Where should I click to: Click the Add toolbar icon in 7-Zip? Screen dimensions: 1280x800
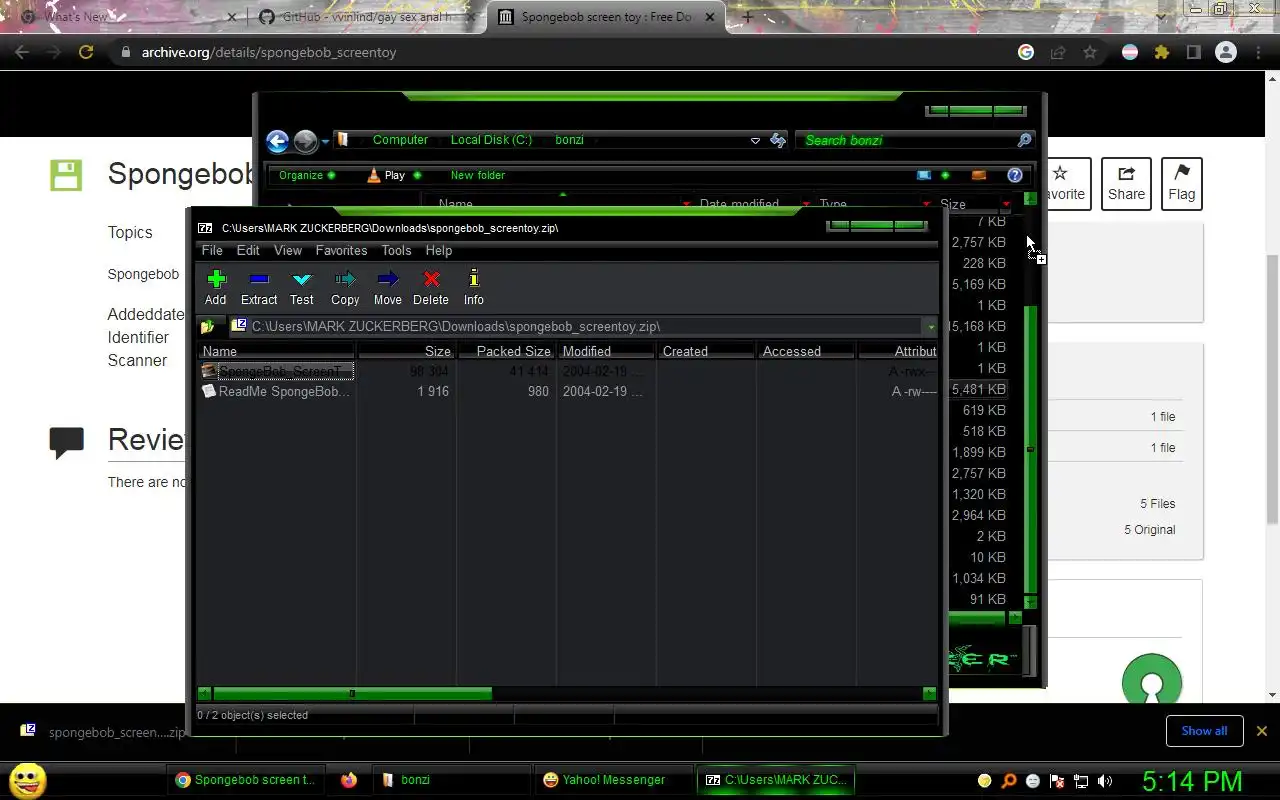coord(216,287)
